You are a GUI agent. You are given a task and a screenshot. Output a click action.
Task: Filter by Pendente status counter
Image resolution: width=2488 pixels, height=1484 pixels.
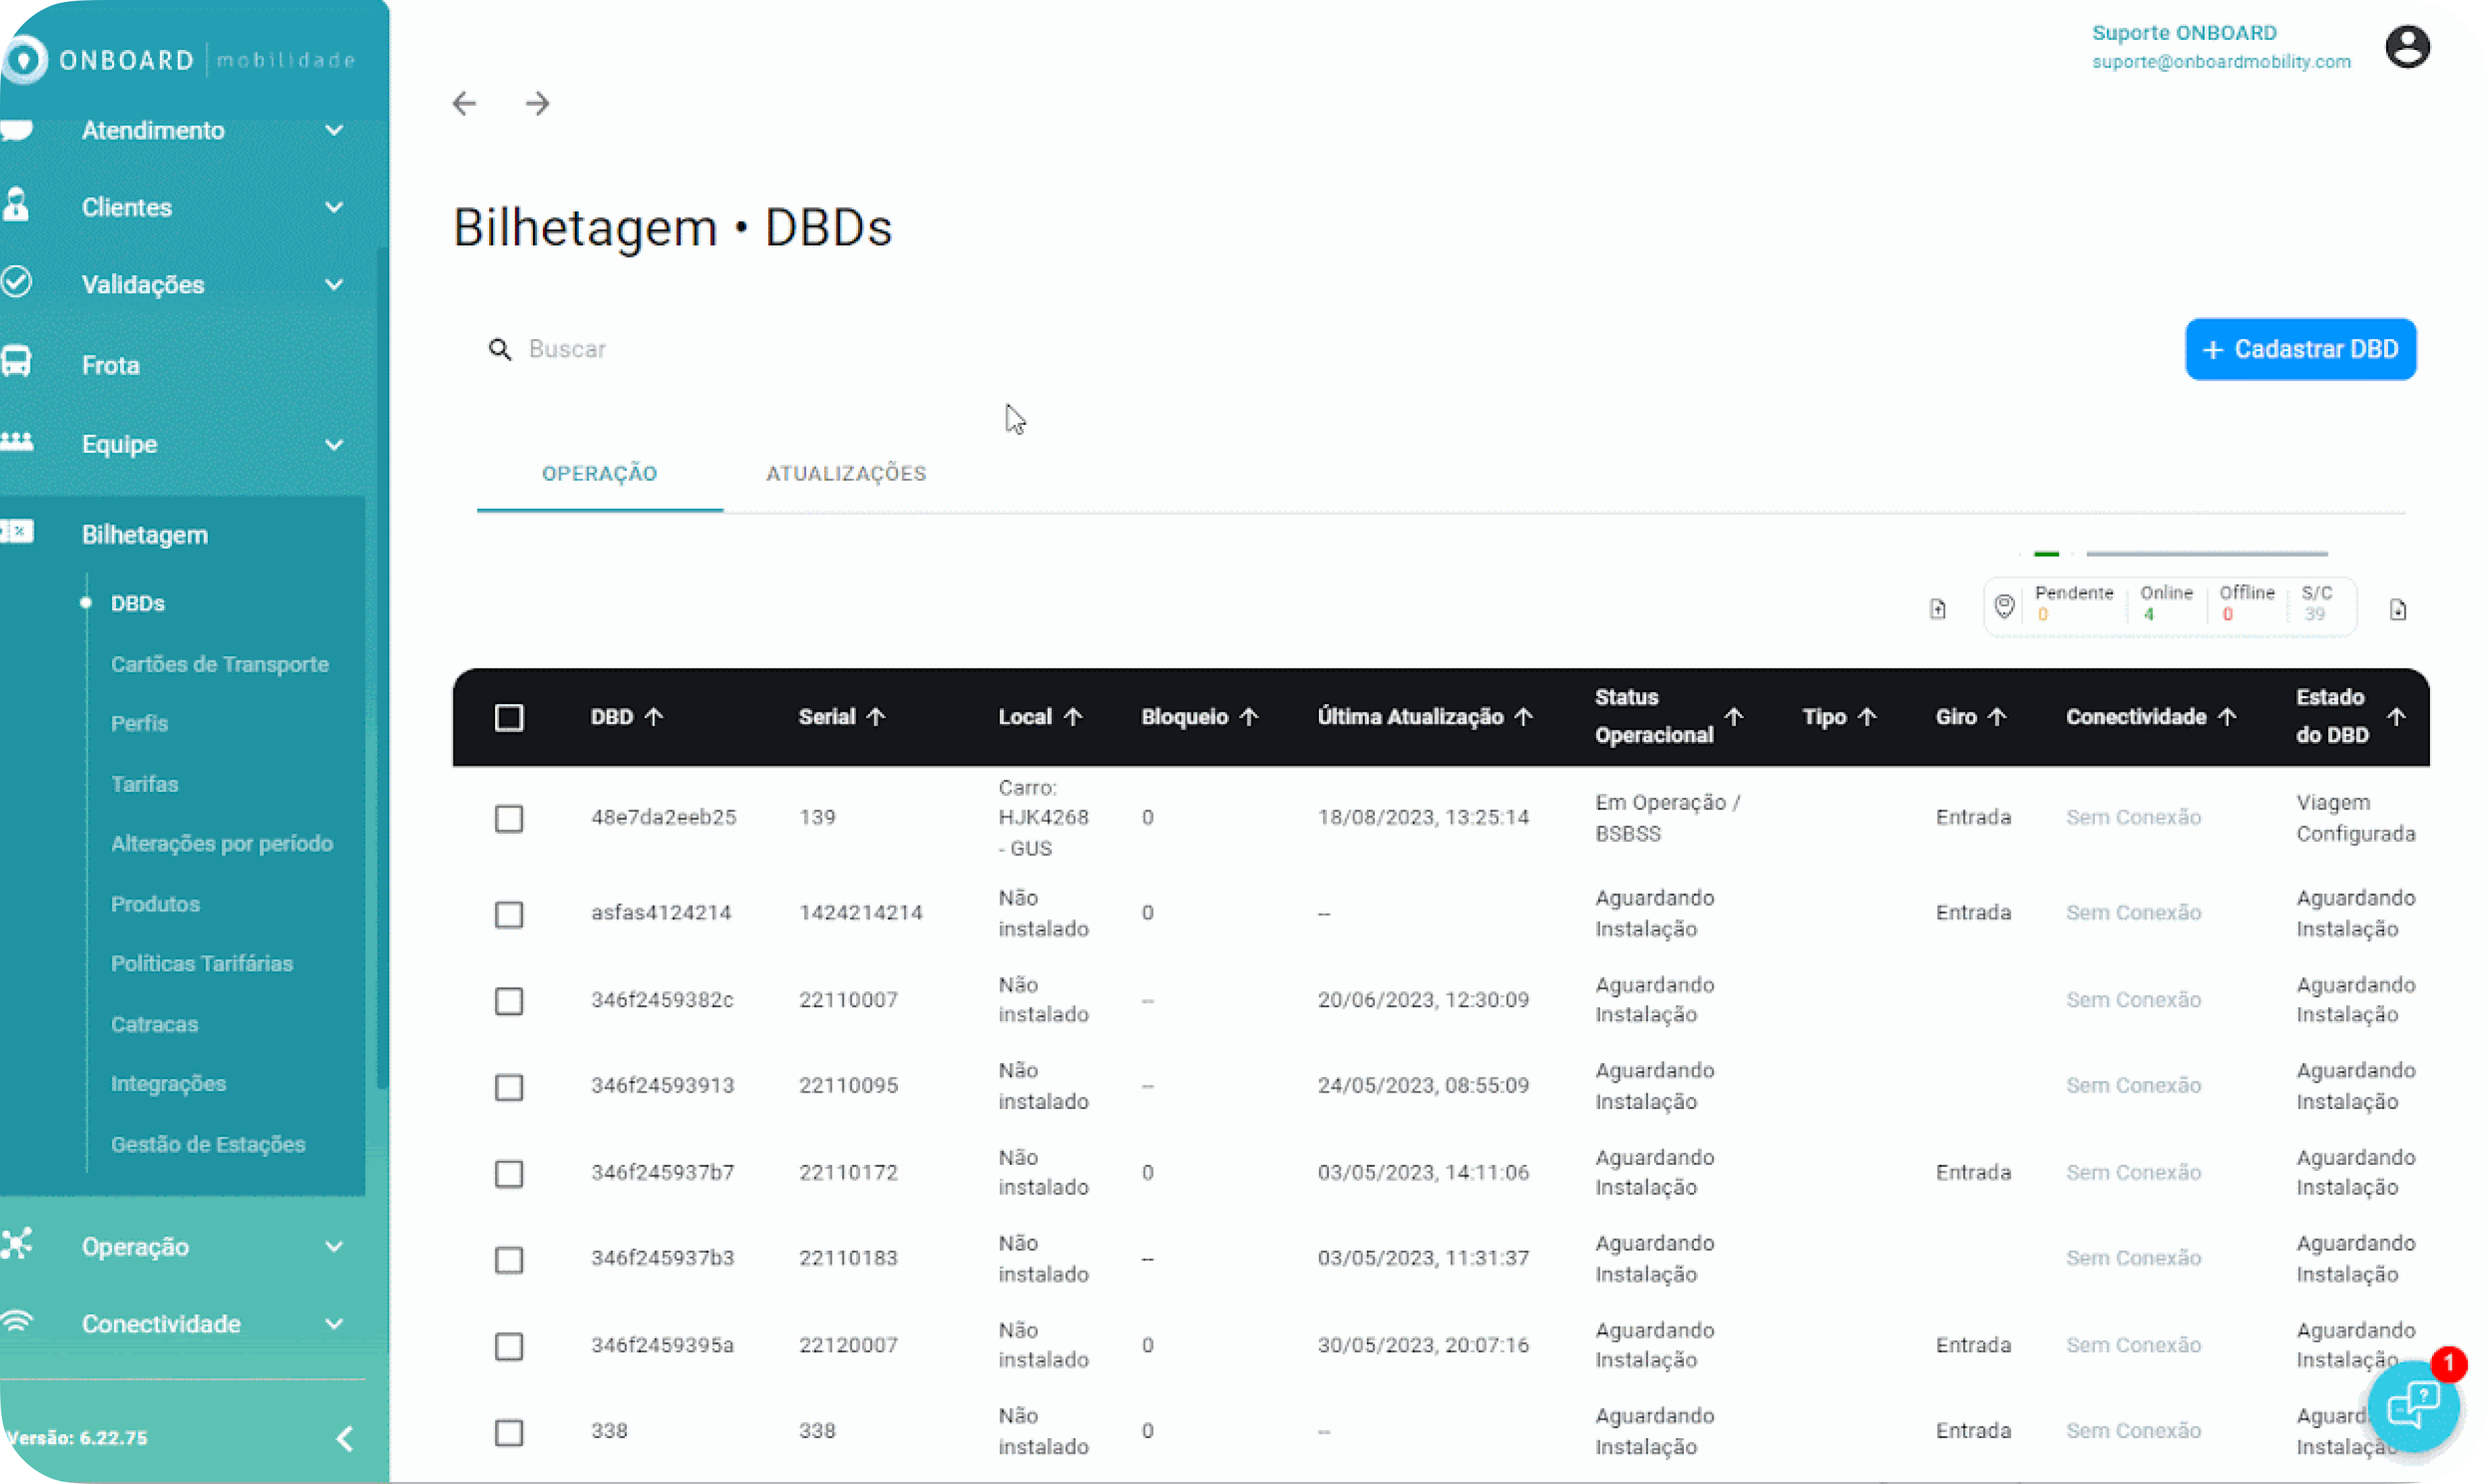coord(2074,603)
